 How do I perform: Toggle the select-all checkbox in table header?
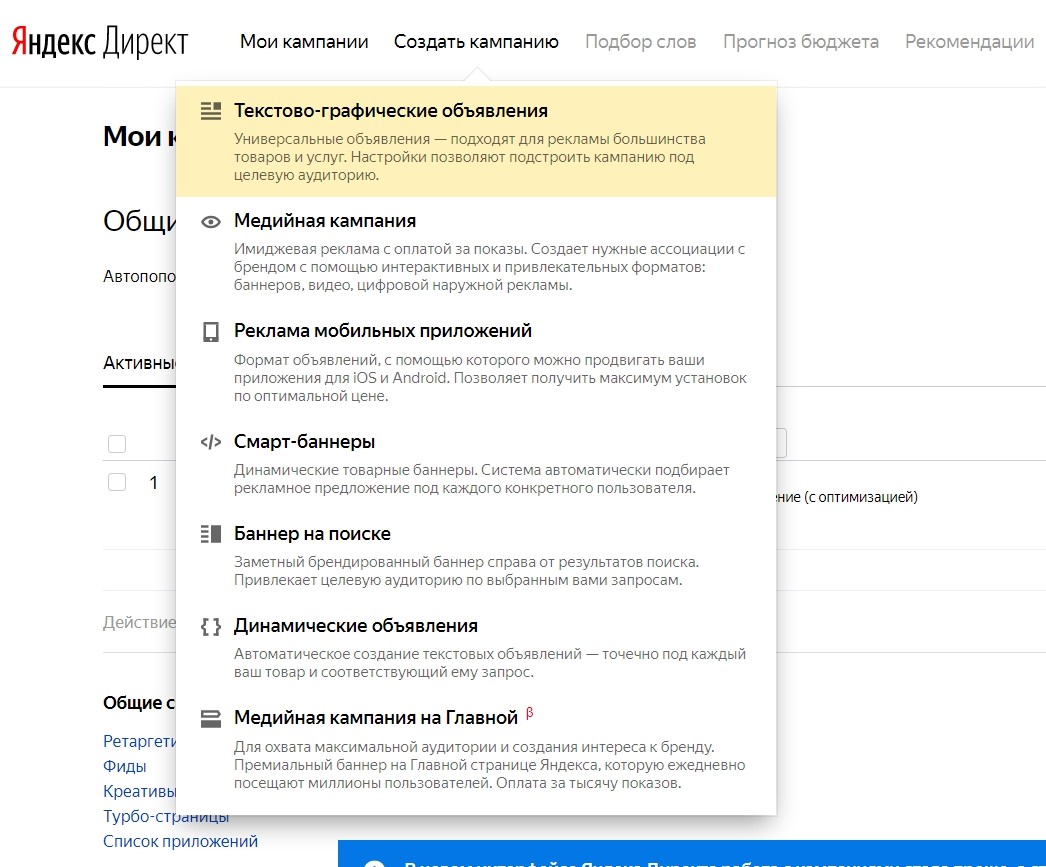[117, 443]
